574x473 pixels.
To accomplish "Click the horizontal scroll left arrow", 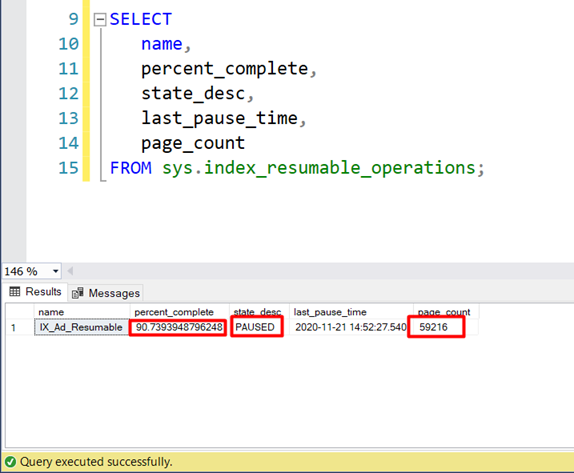I will [70, 271].
